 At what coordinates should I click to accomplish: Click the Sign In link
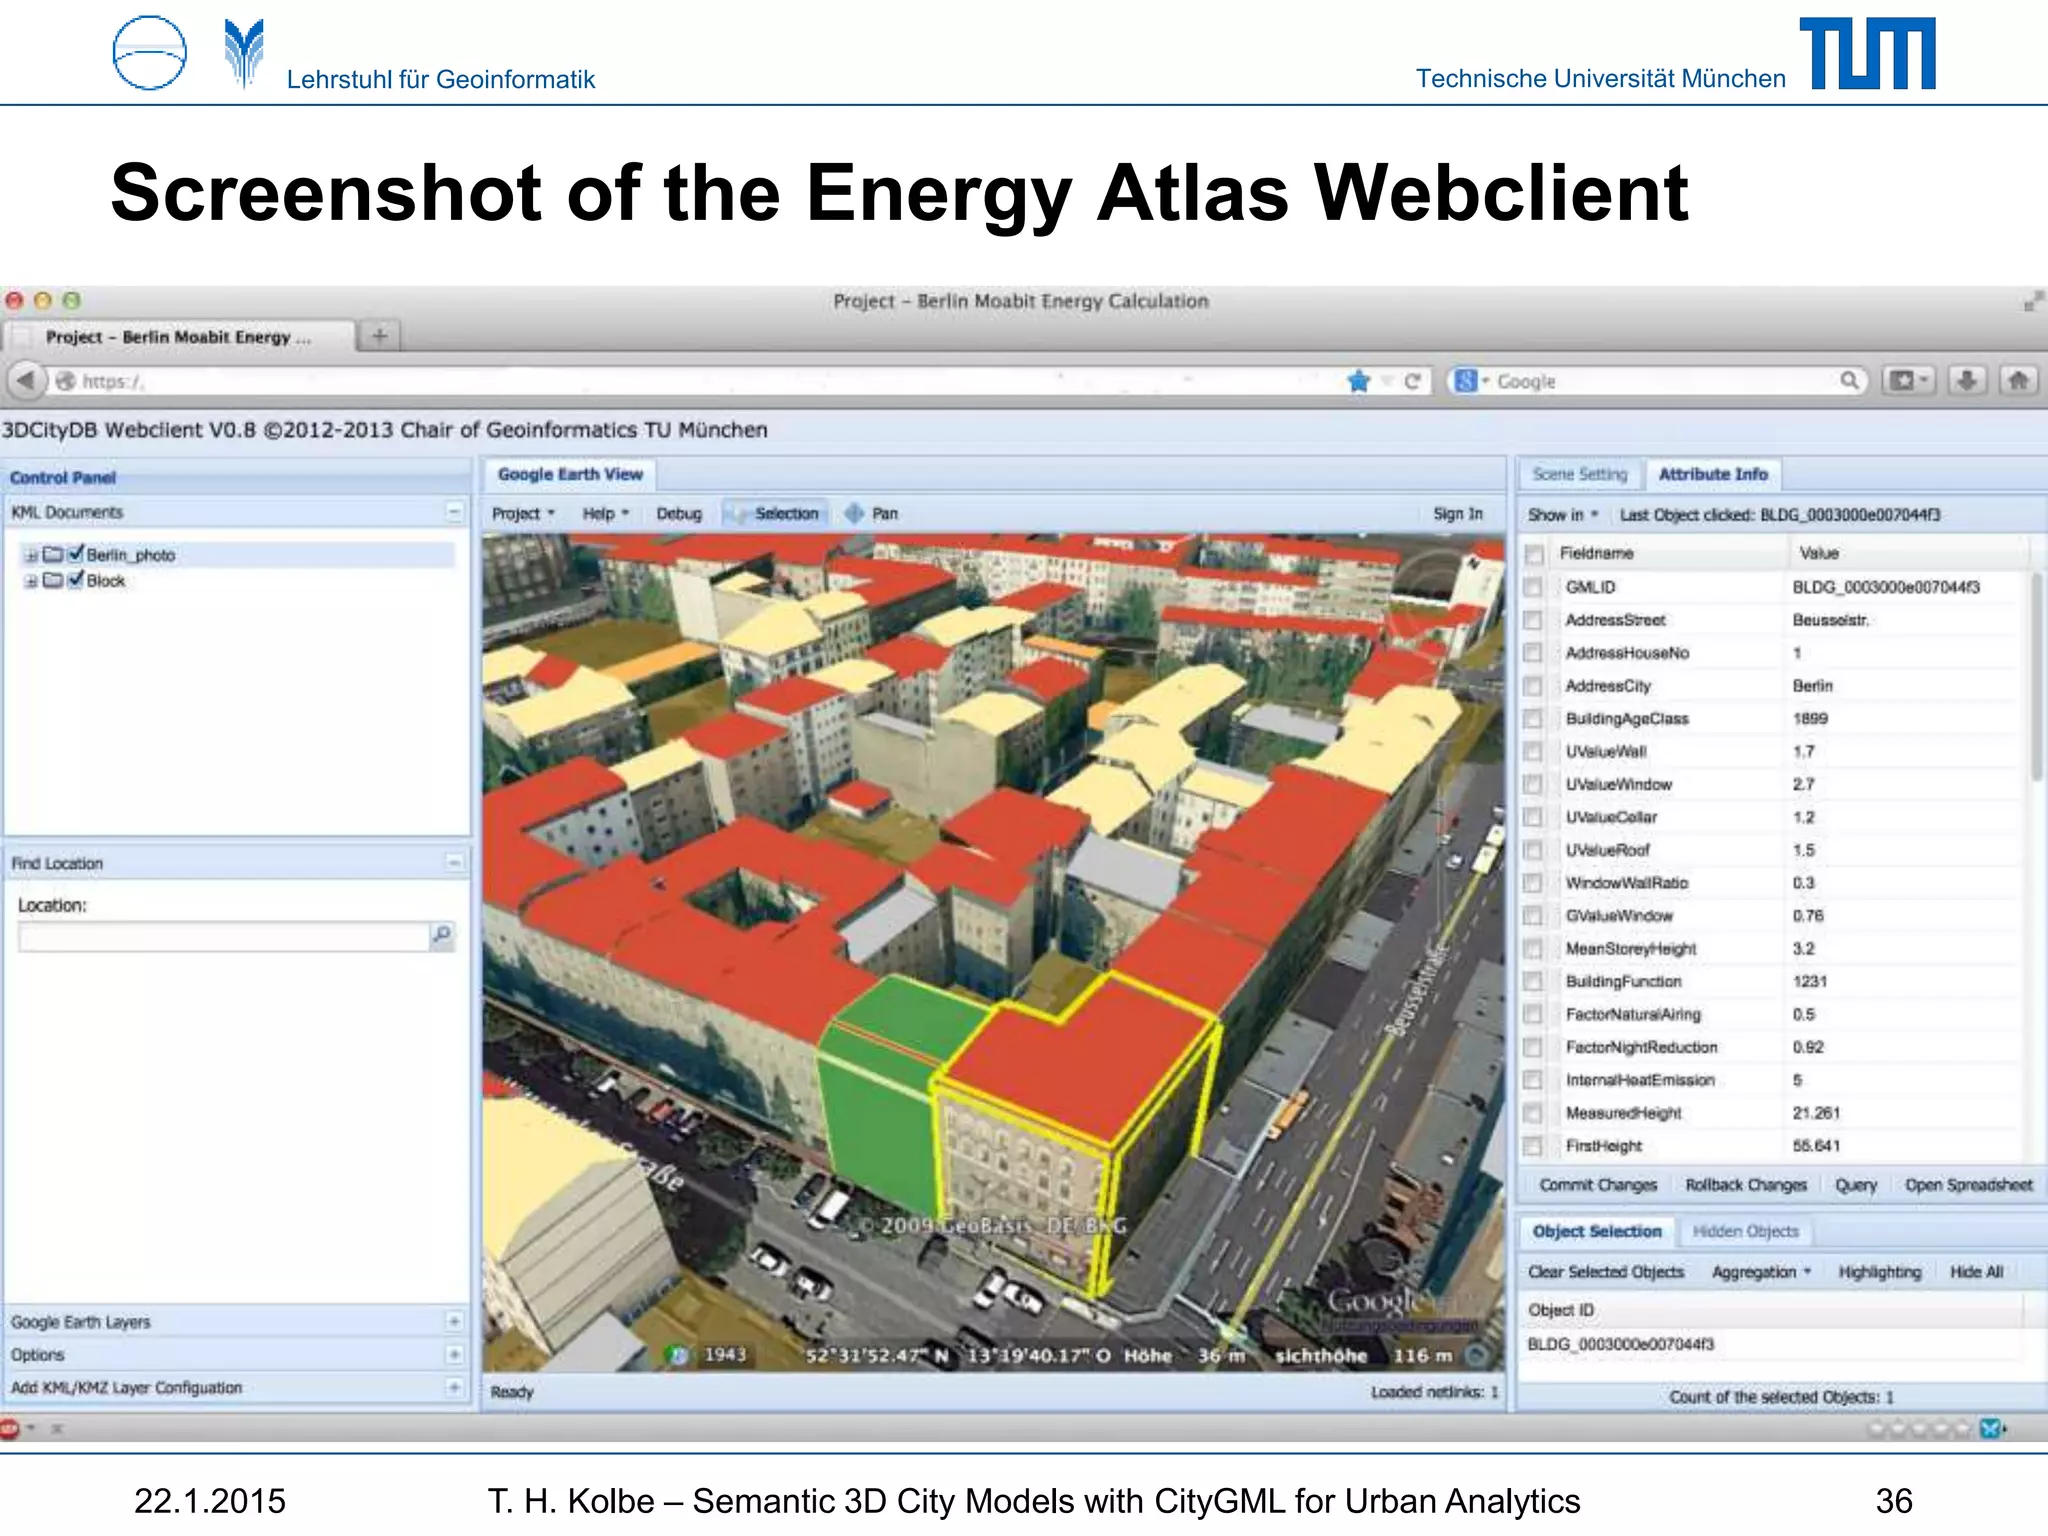[1457, 513]
